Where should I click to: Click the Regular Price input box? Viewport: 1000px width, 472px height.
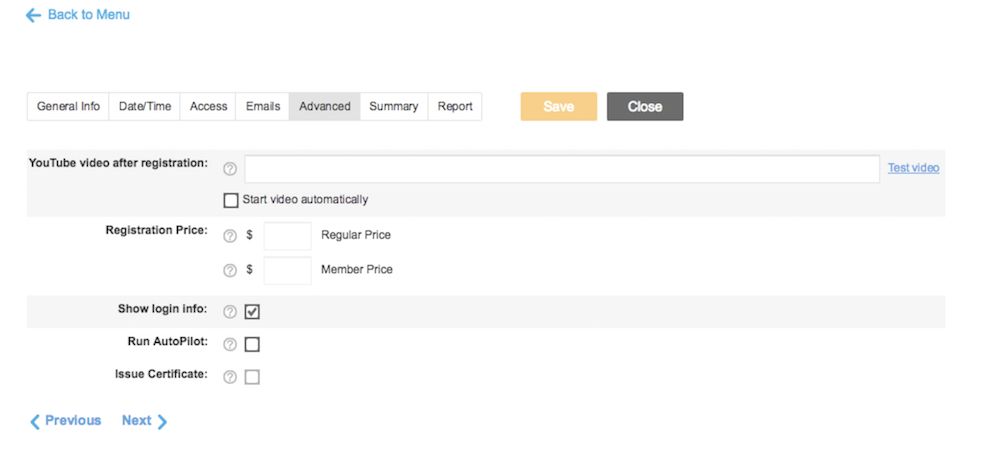287,236
